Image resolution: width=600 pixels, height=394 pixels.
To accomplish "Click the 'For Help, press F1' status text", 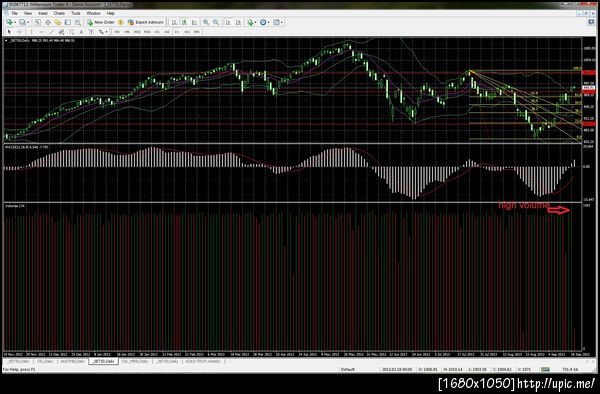I will pyautogui.click(x=19, y=369).
